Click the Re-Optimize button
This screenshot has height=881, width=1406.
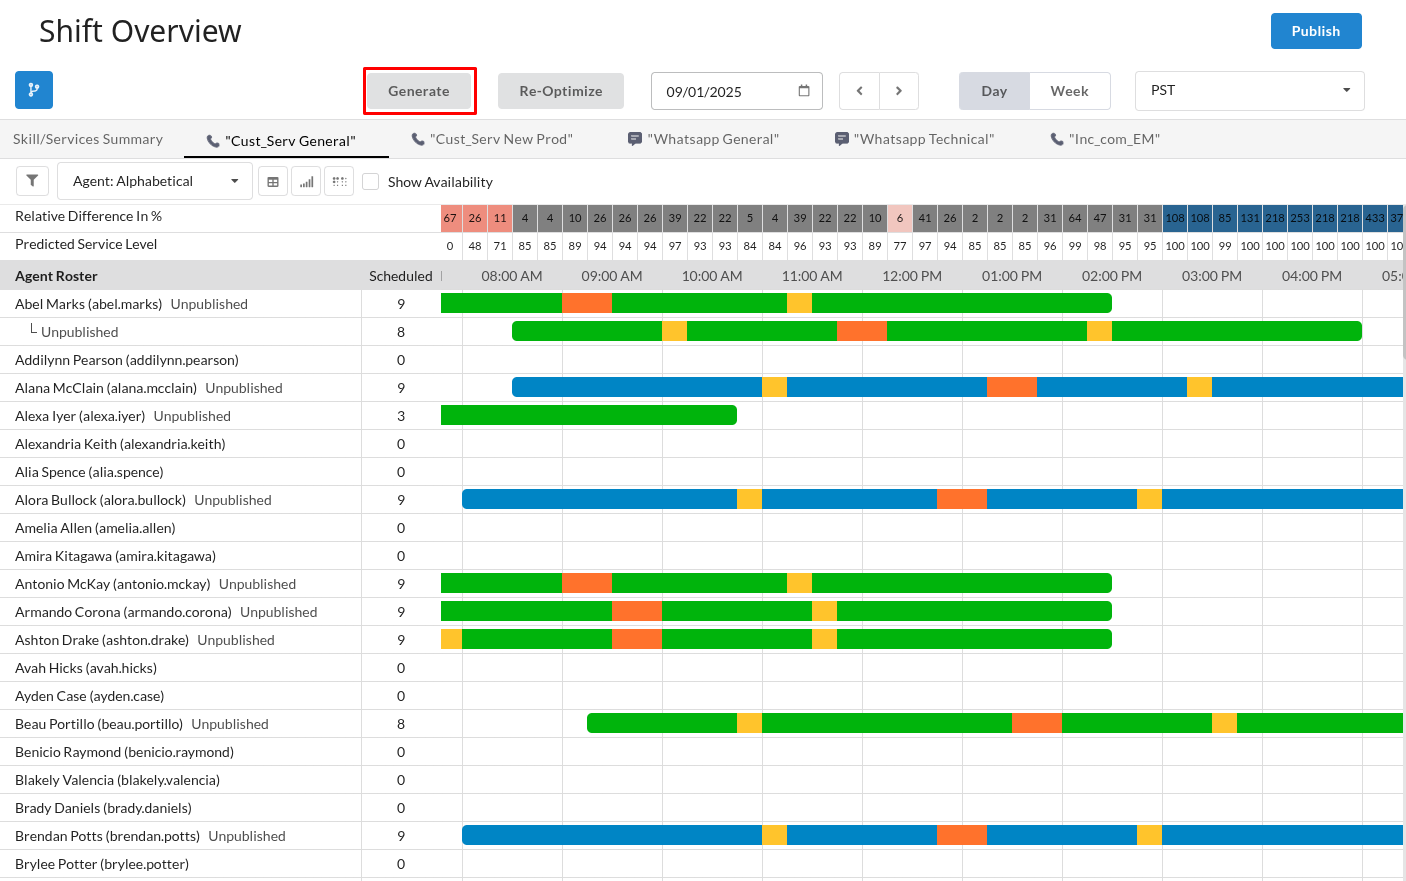561,91
